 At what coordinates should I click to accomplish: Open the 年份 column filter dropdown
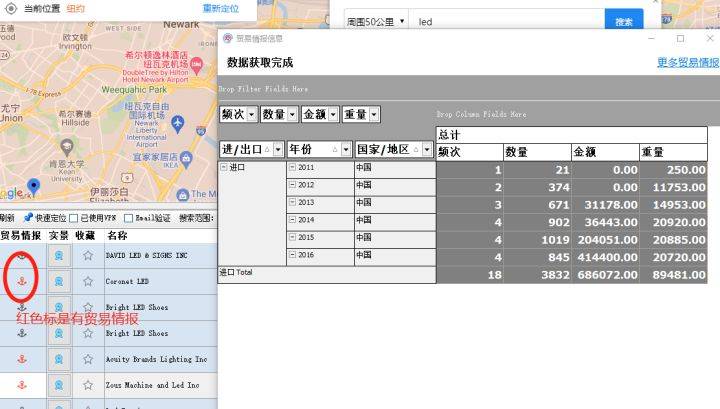(x=343, y=149)
